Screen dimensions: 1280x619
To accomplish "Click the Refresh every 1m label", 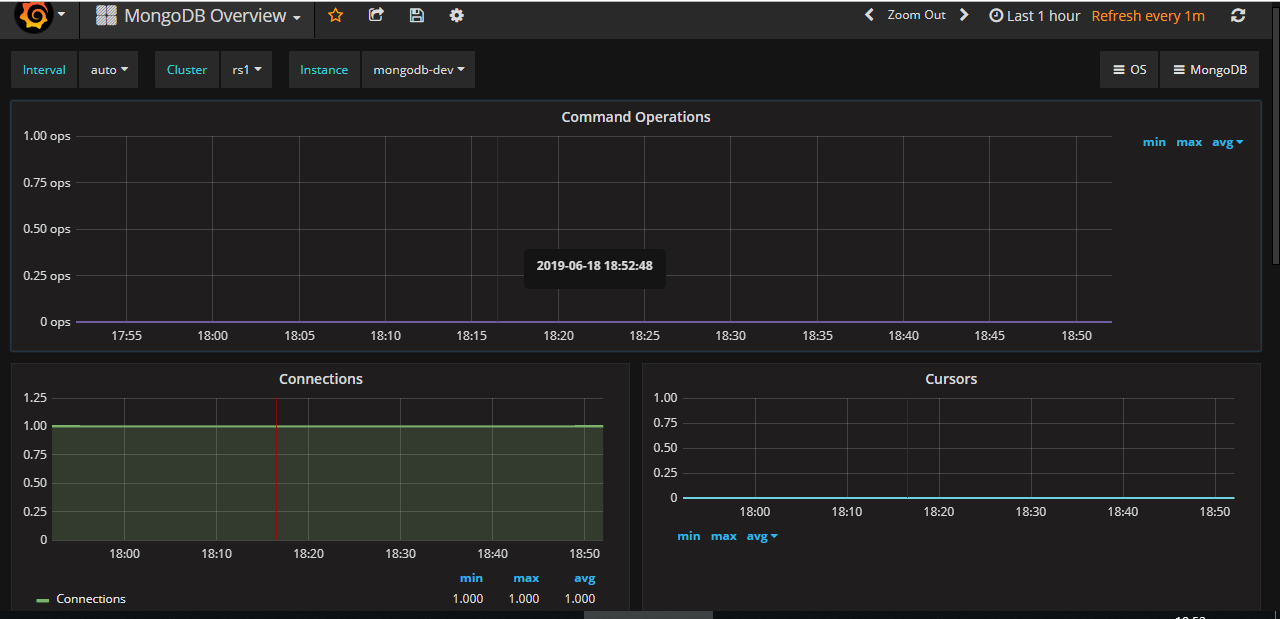I will click(x=1148, y=16).
